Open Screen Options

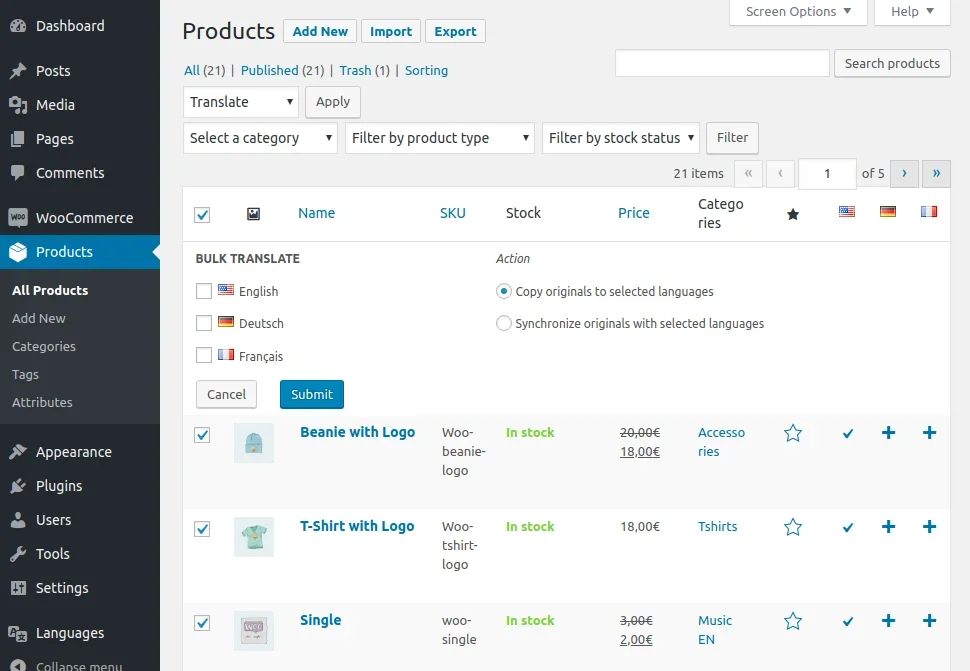click(x=797, y=12)
